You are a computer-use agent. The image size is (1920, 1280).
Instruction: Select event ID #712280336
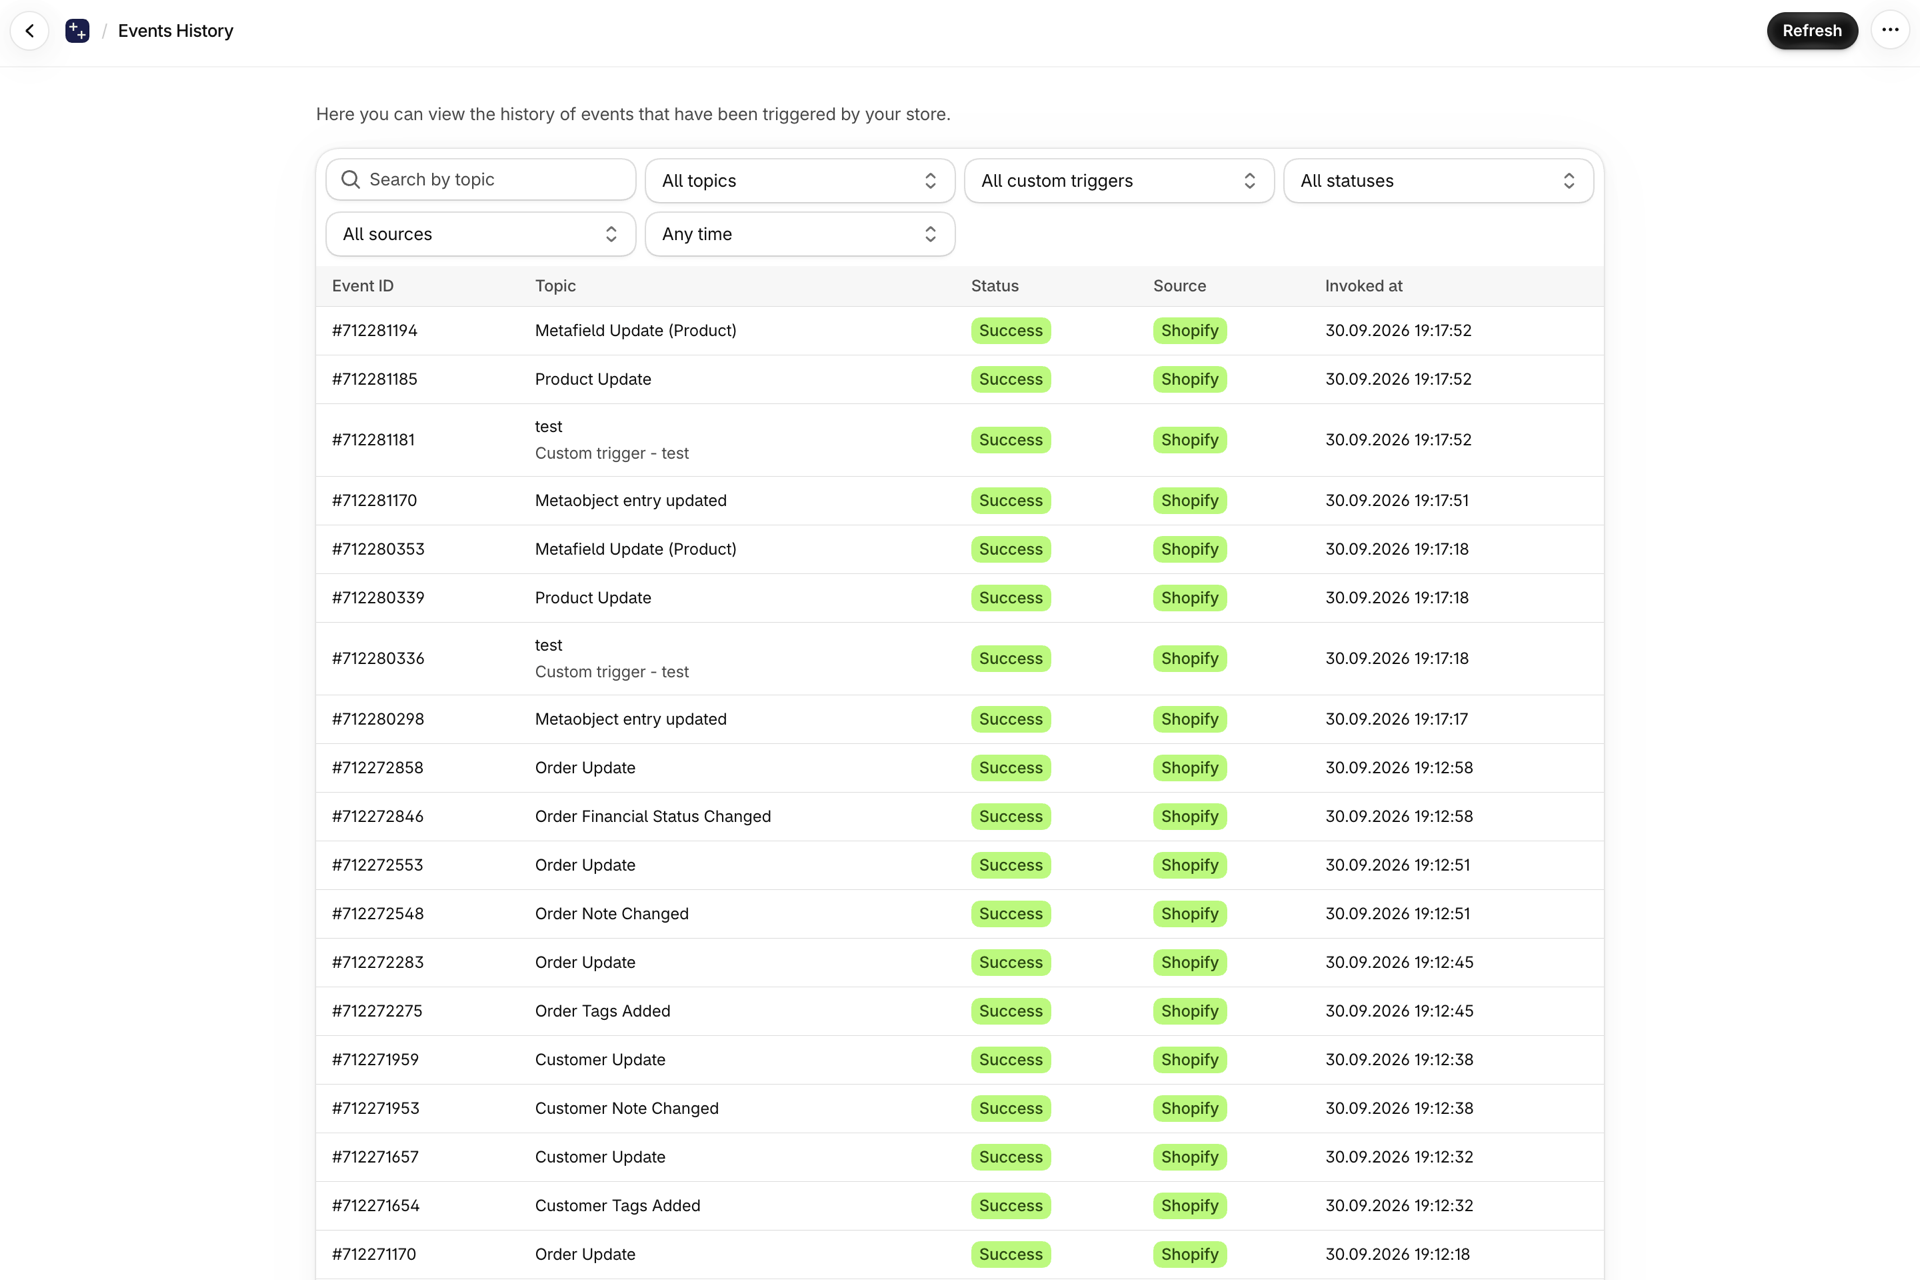tap(378, 658)
